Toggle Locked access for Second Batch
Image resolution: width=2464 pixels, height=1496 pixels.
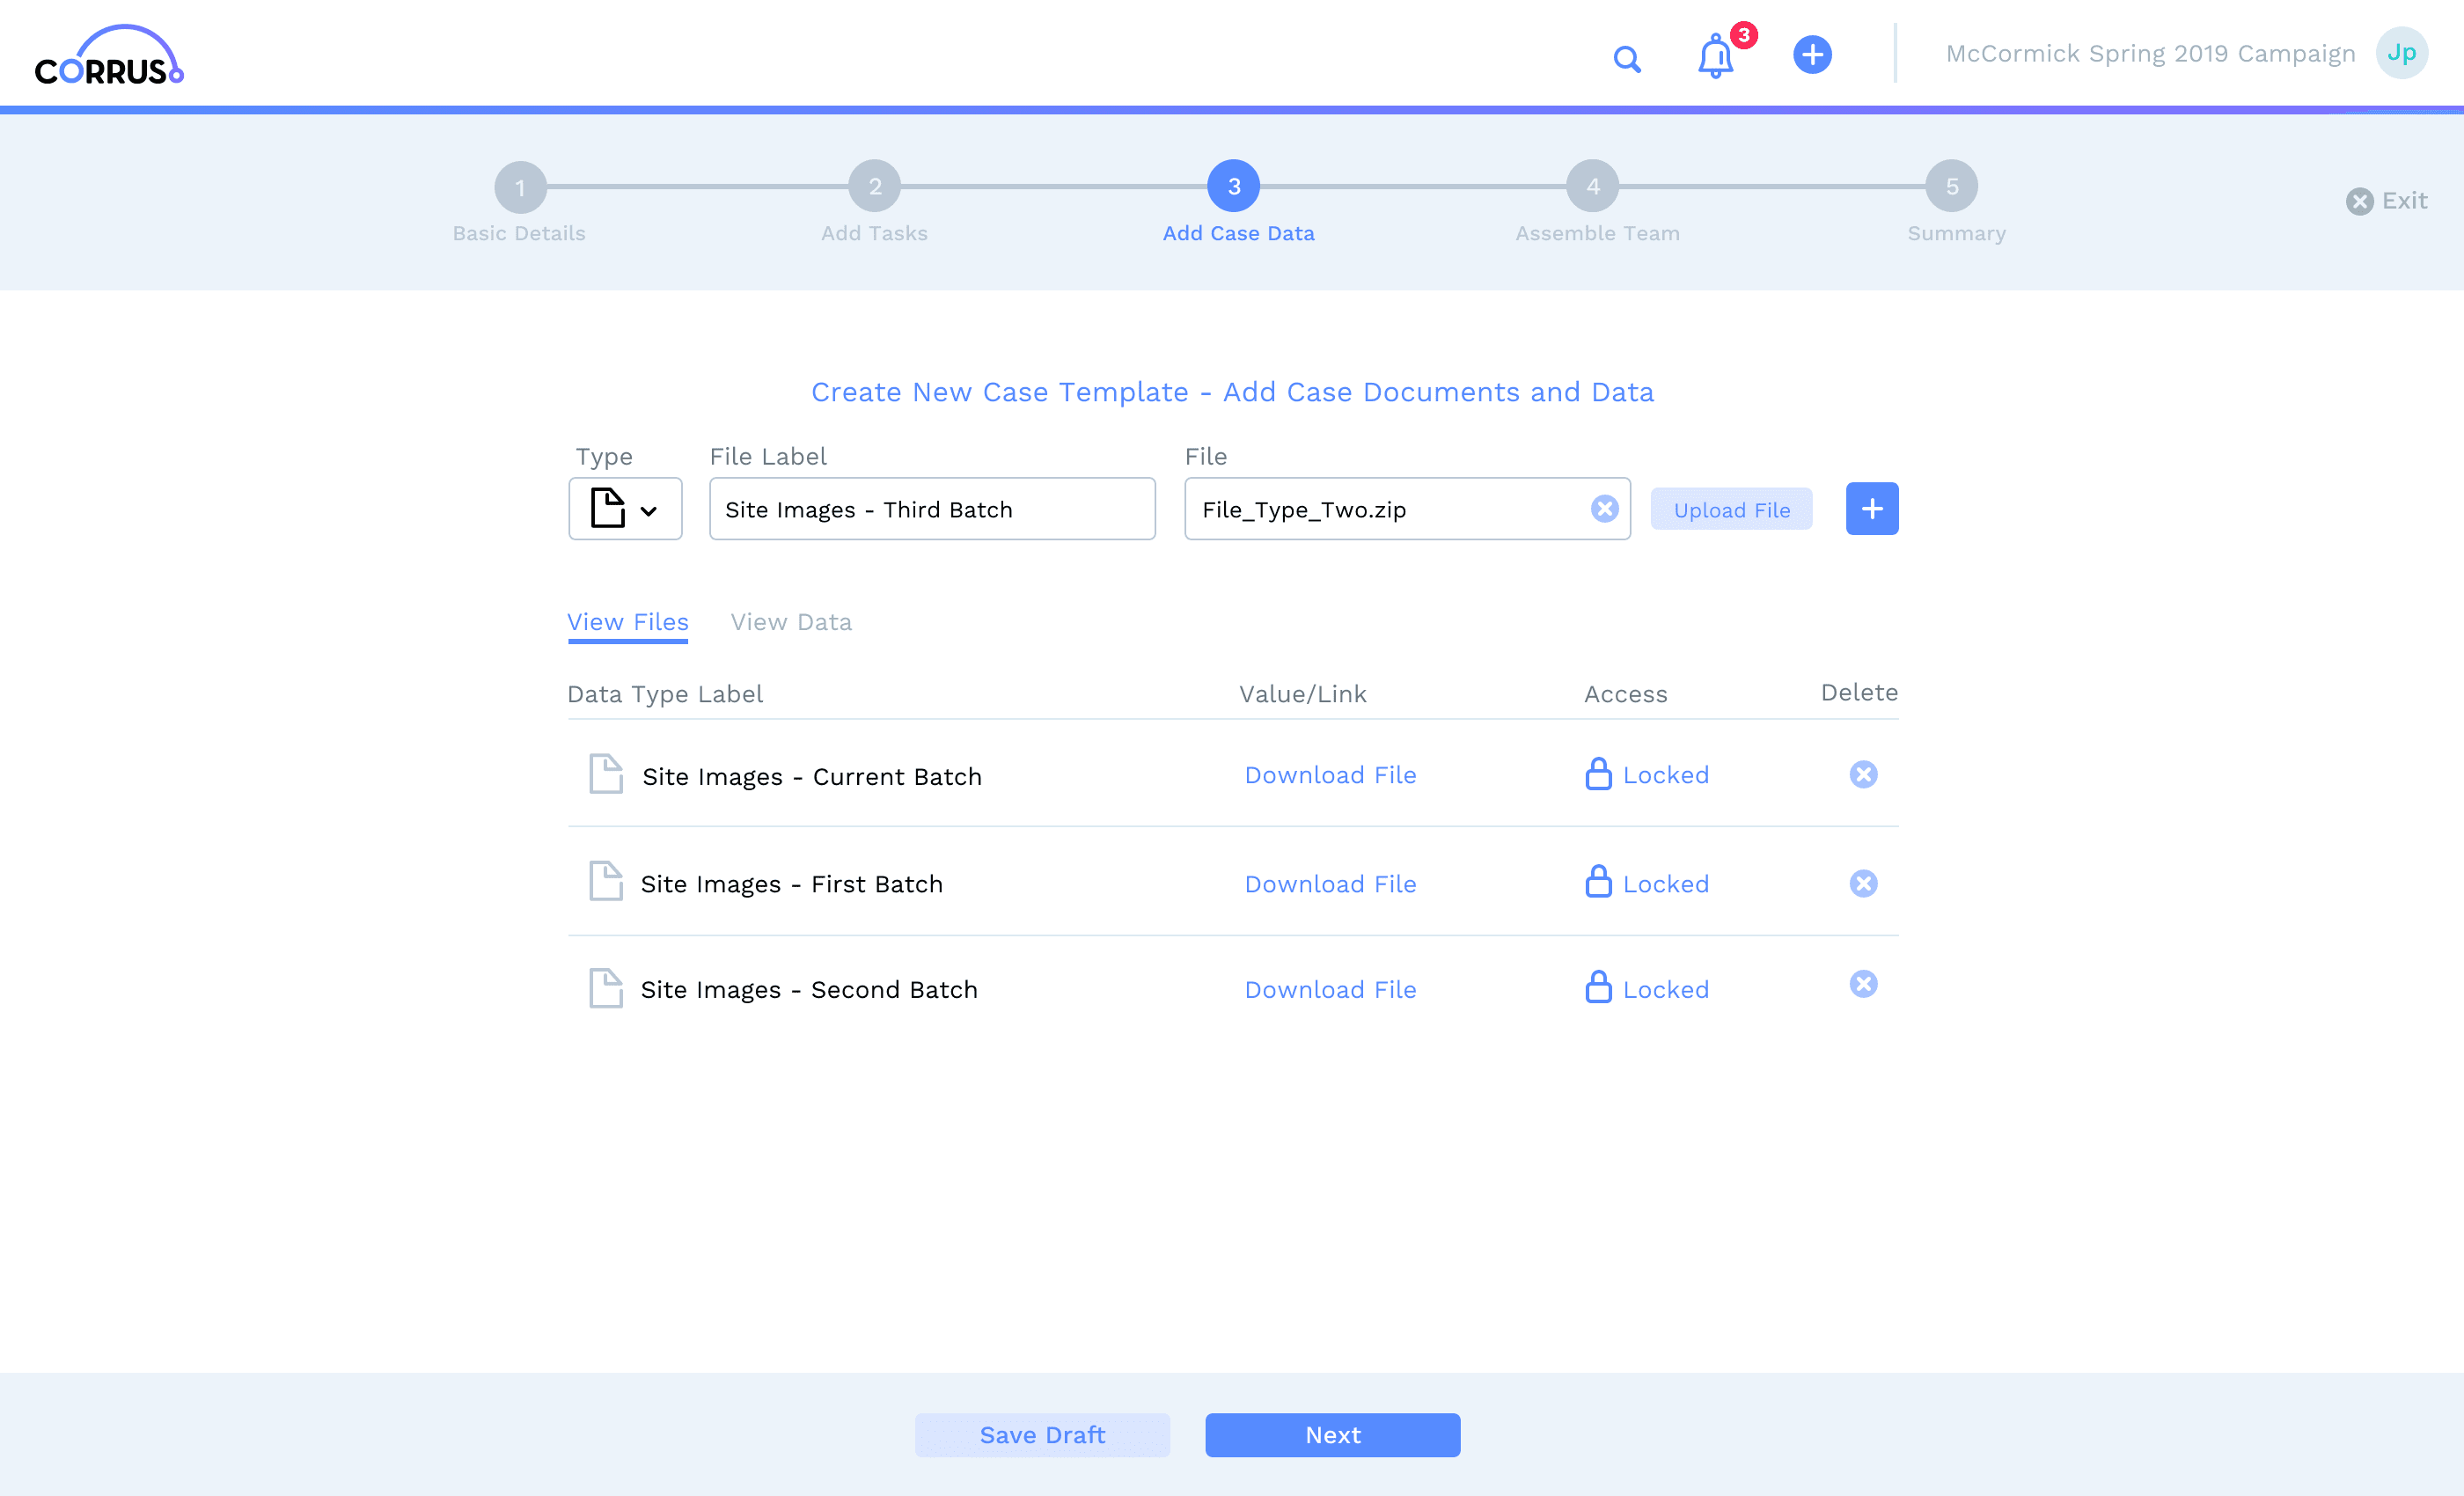pos(1647,989)
